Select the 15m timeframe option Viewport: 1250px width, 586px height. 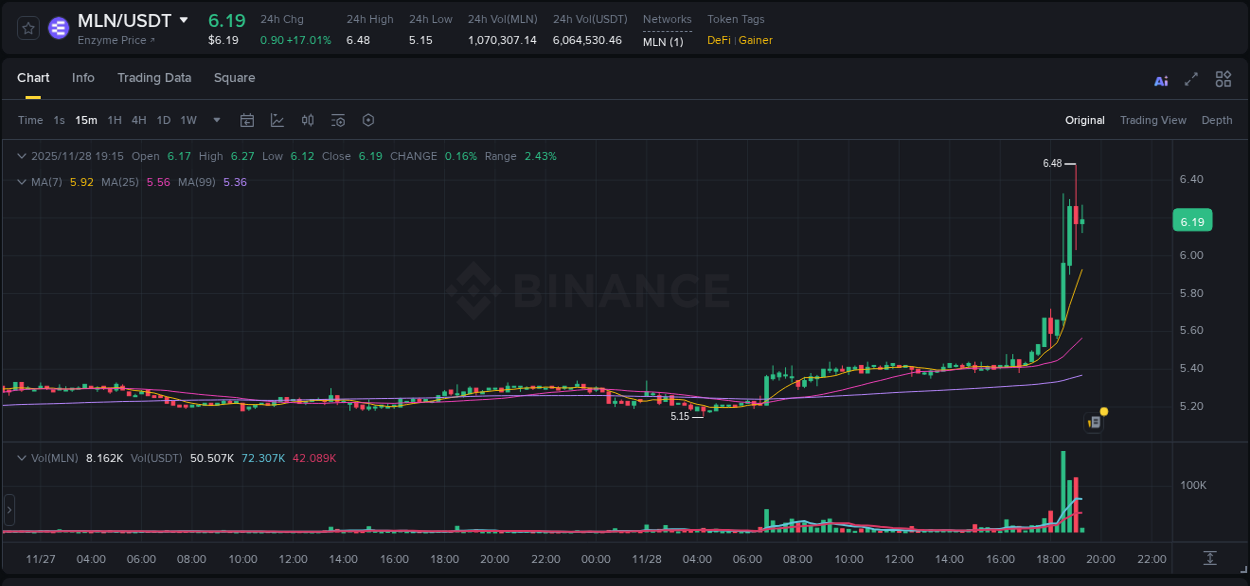[x=85, y=120]
